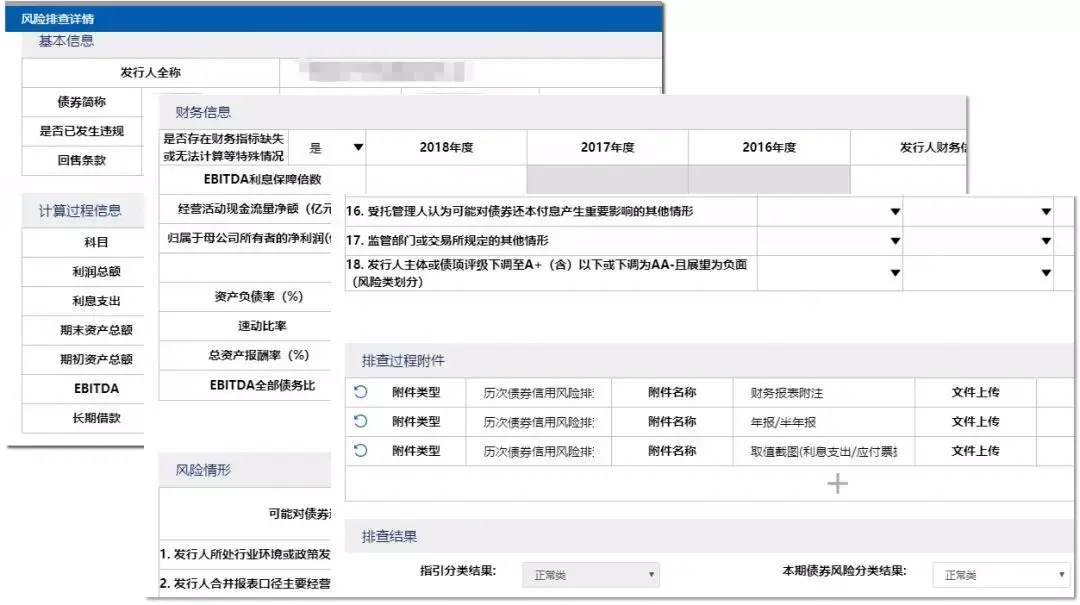The image size is (1080, 605).
Task: Click the 财务信息 section heading
Action: pyautogui.click(x=202, y=112)
